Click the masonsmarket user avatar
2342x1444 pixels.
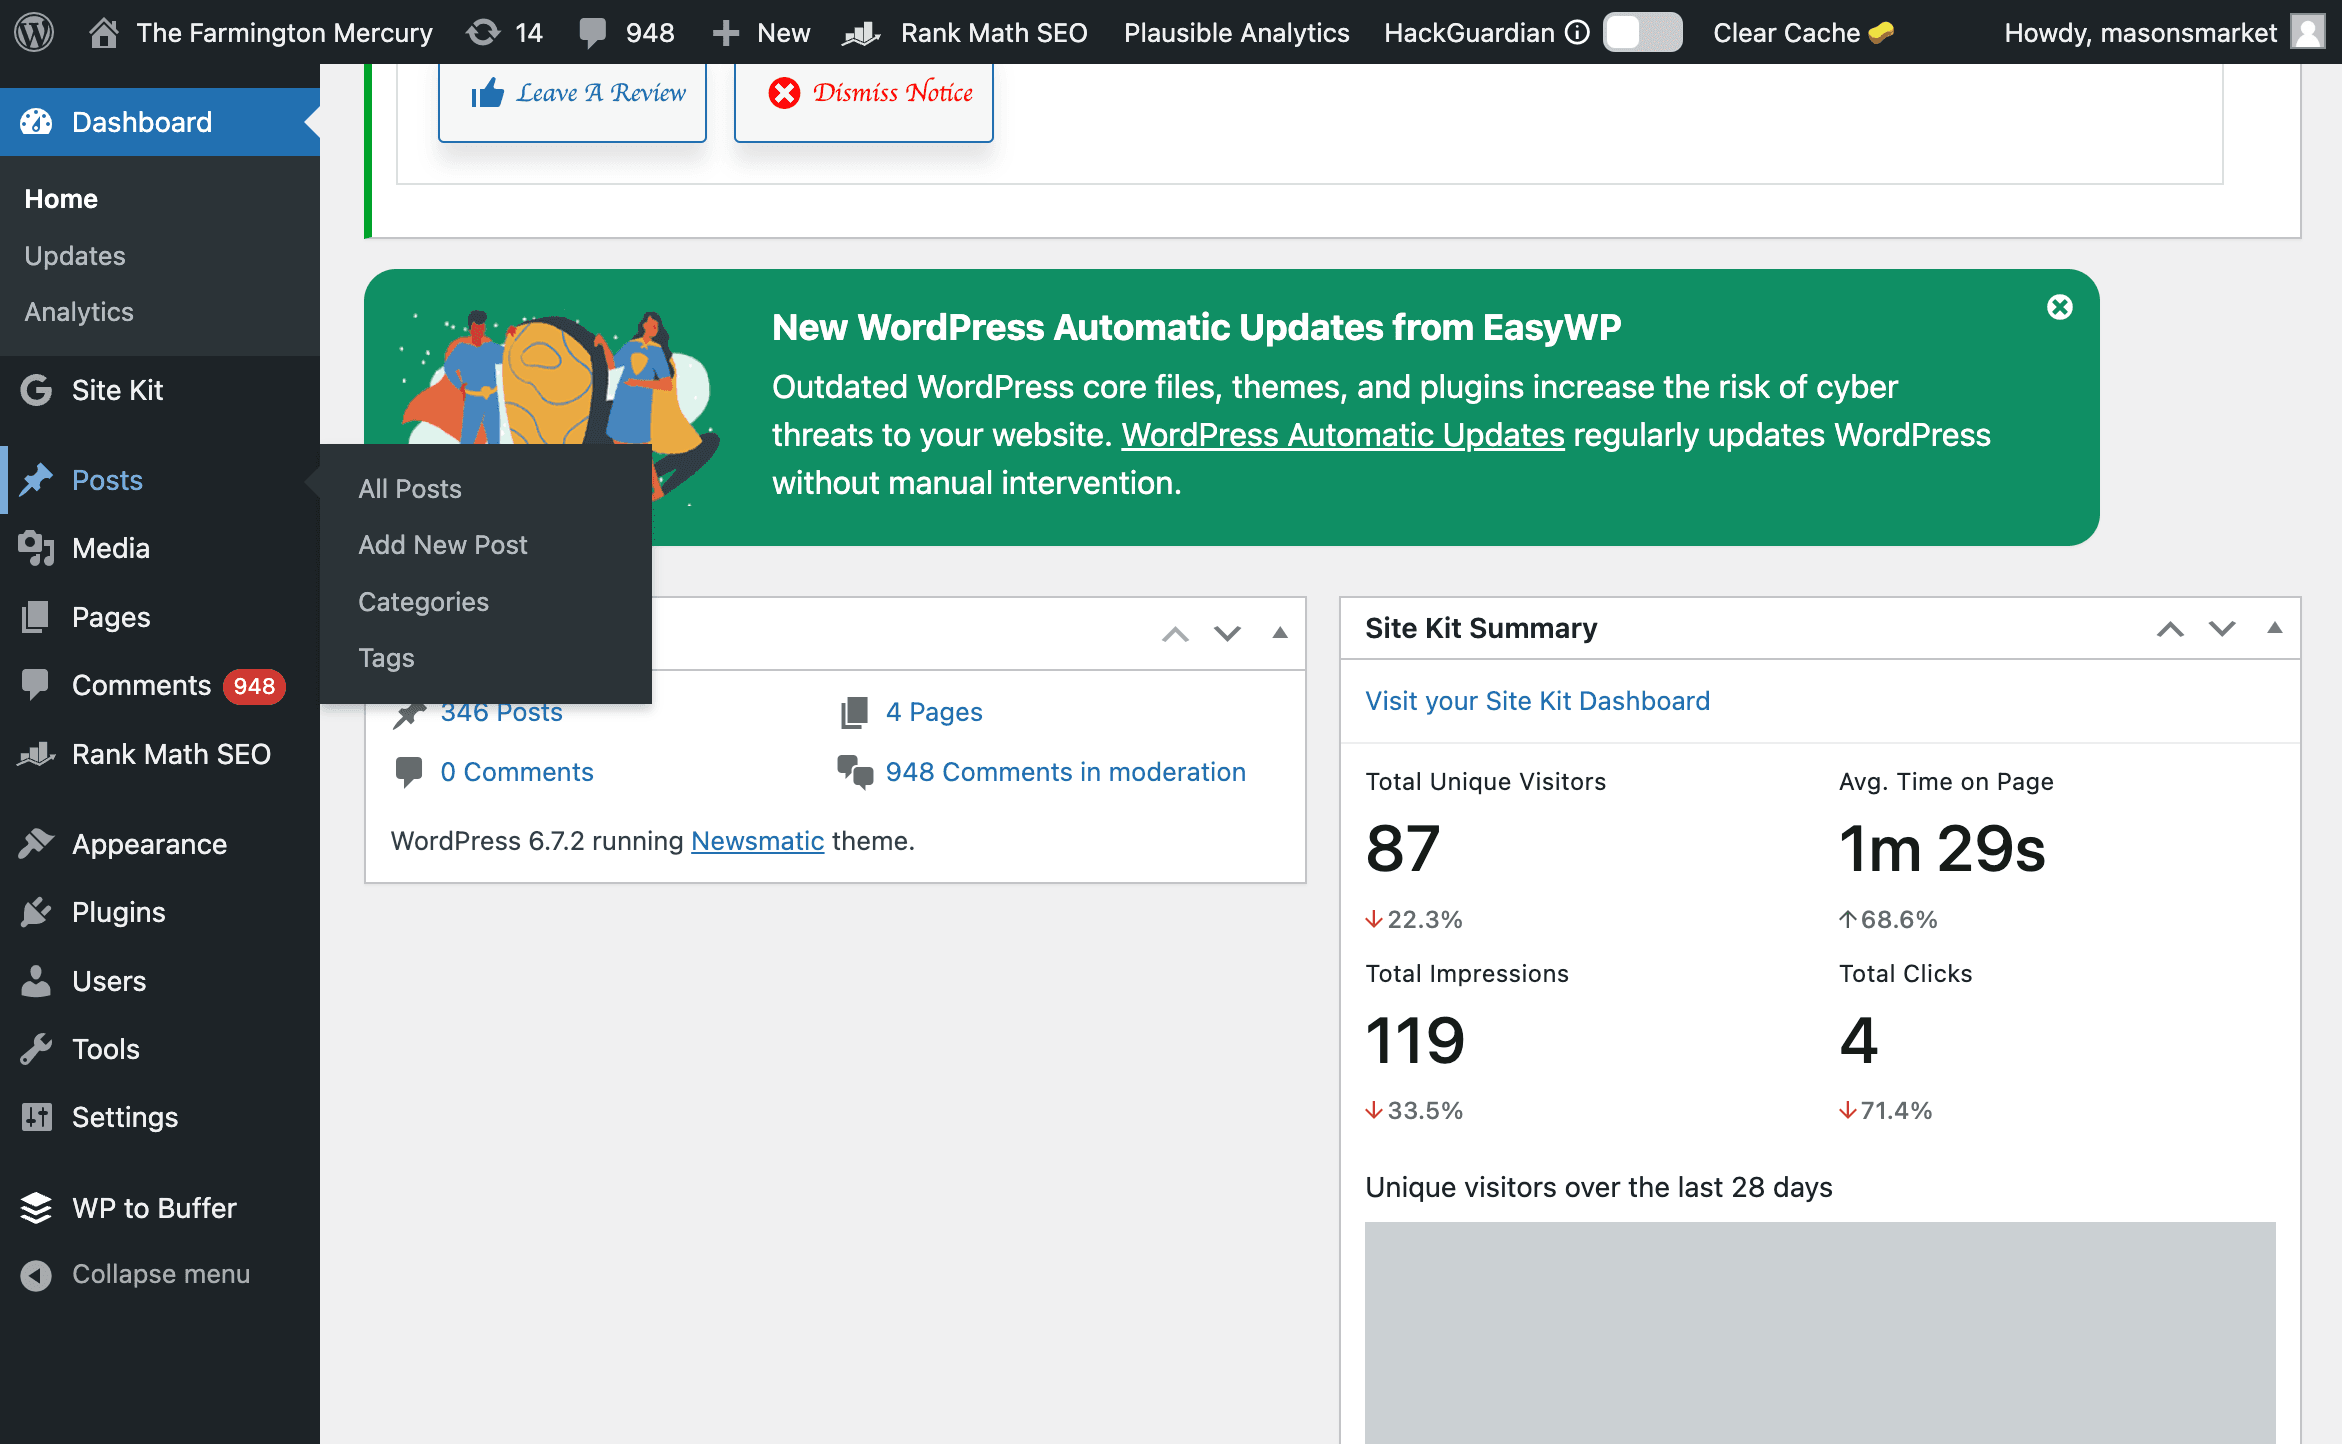pos(2308,32)
